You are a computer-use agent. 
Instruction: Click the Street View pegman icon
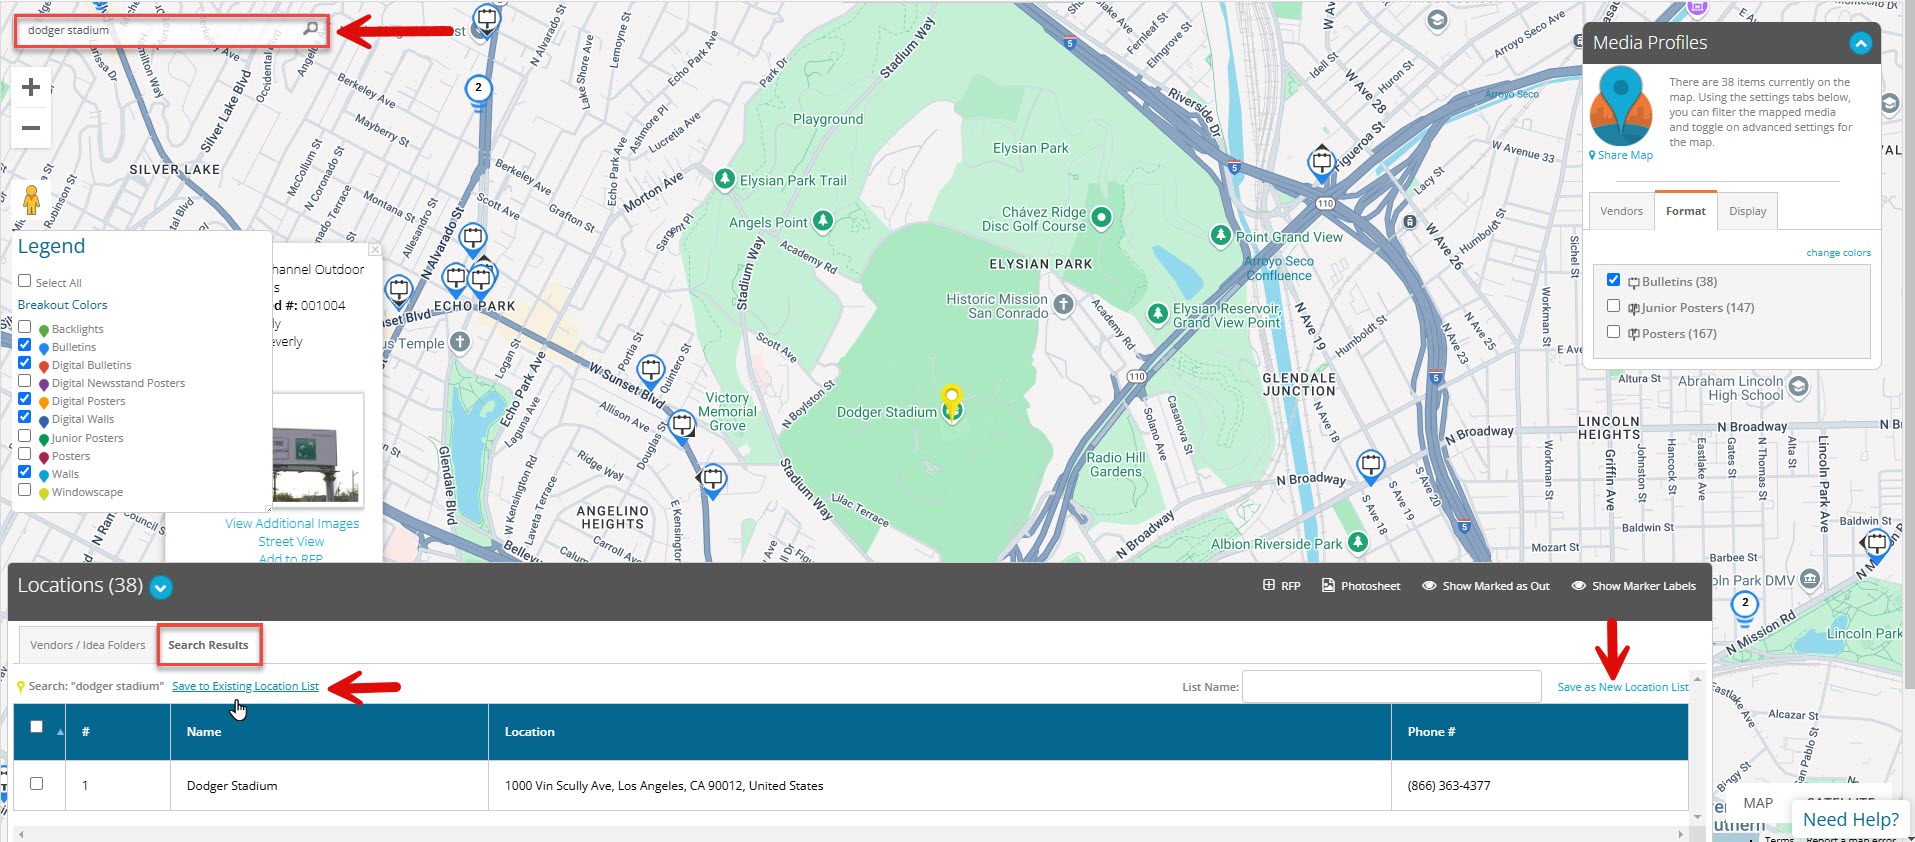[31, 199]
